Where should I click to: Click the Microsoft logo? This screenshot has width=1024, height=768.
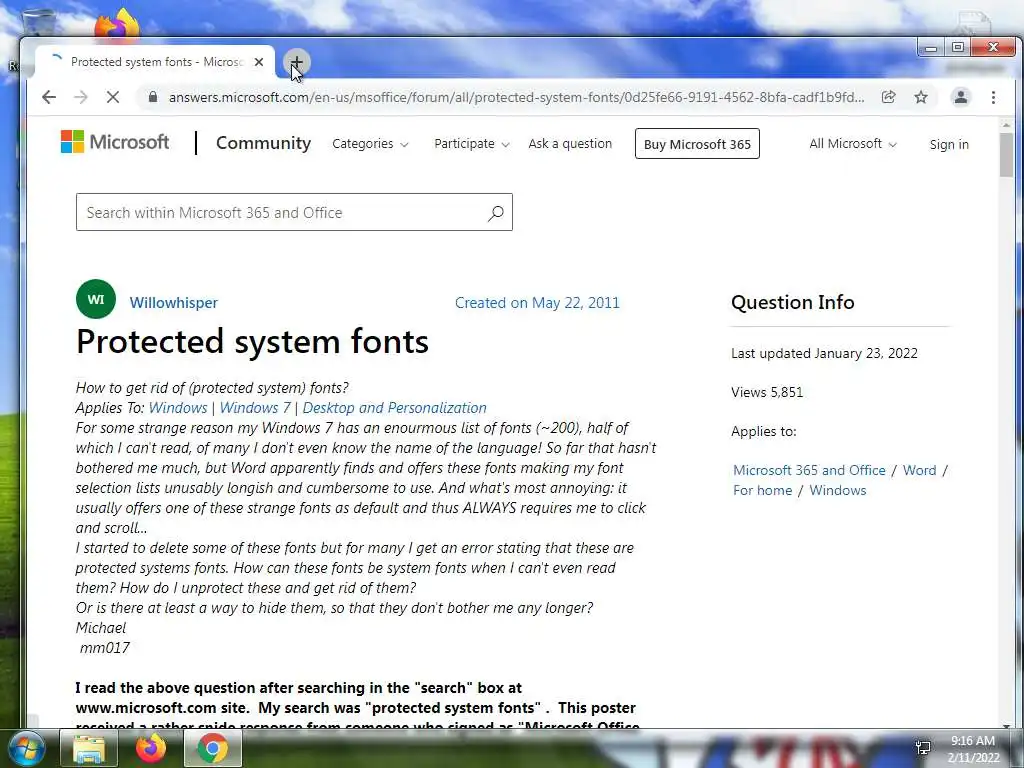click(115, 142)
